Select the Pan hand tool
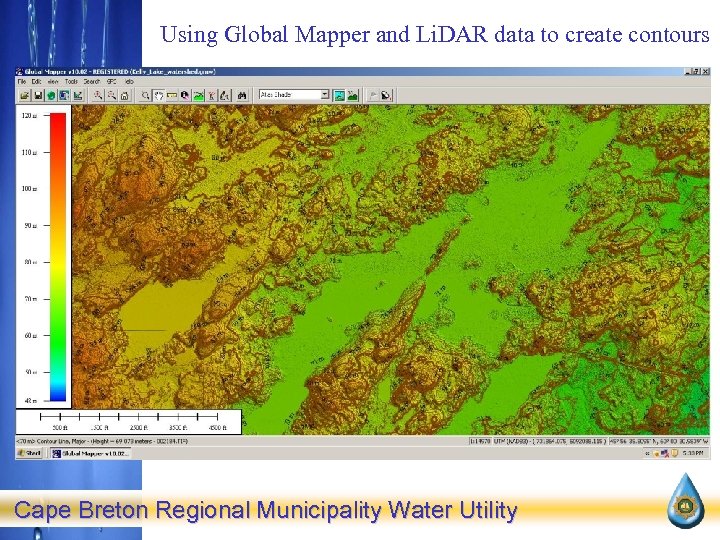Viewport: 720px width, 540px height. click(x=158, y=96)
